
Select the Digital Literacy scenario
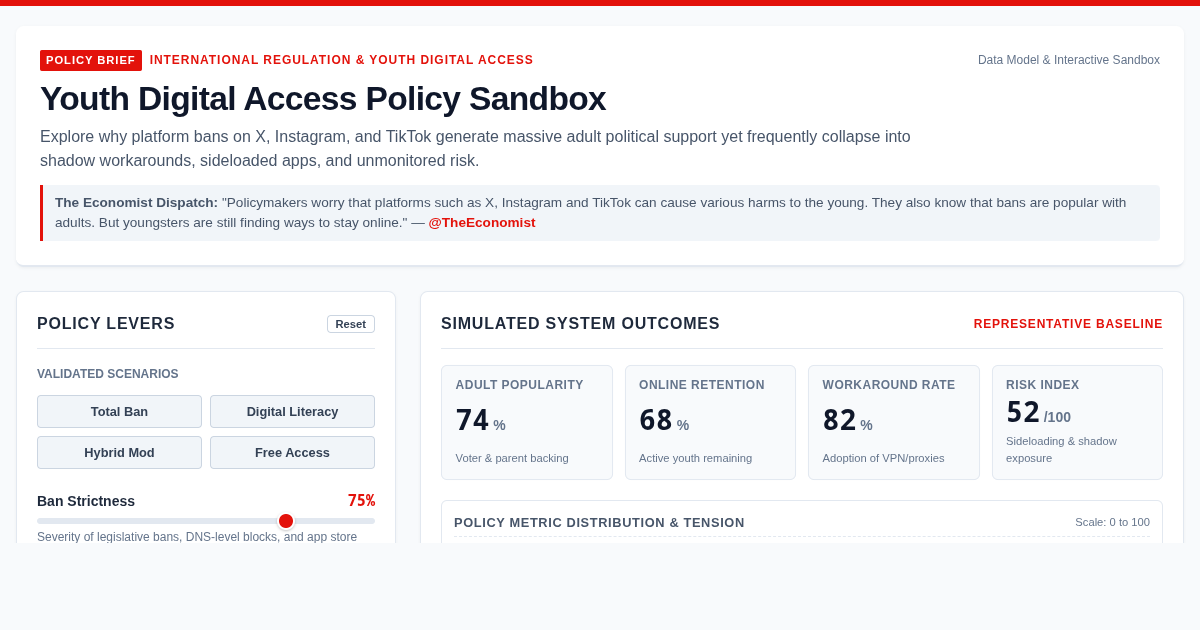pos(292,411)
